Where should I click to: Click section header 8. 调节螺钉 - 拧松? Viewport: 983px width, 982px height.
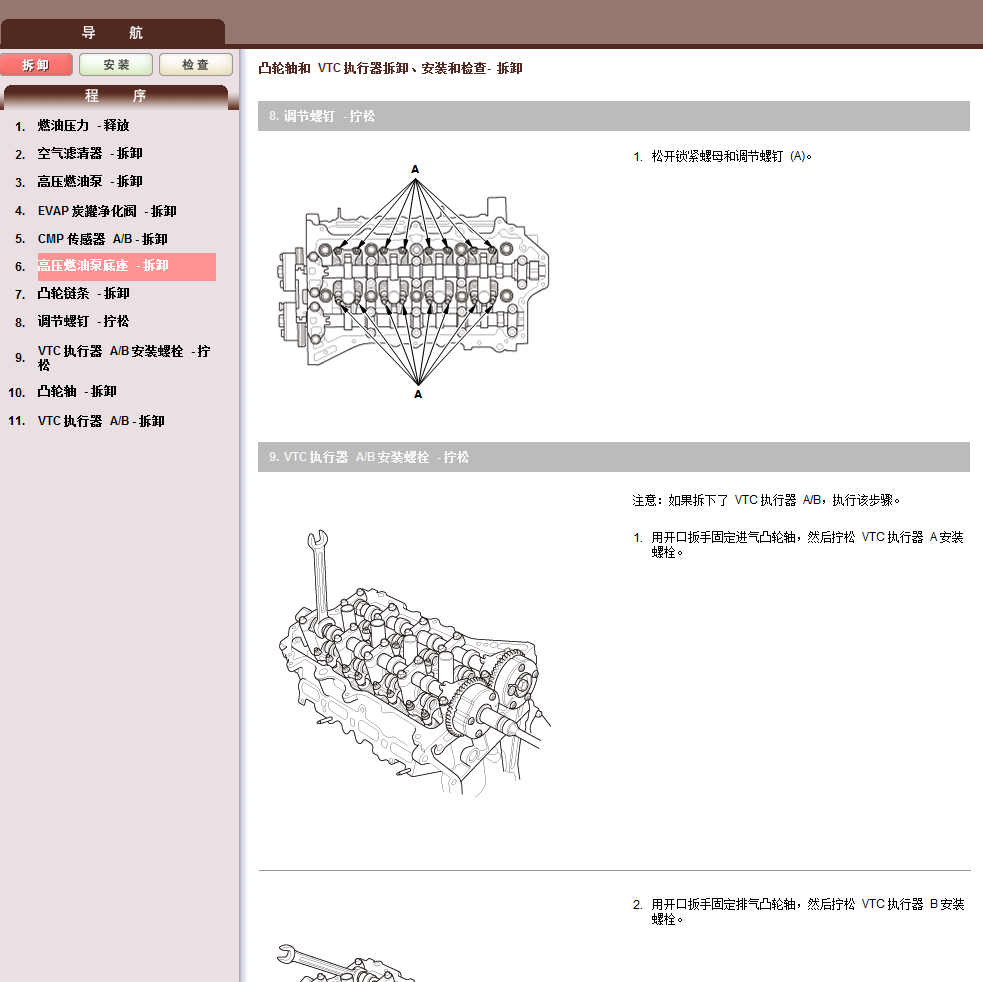click(x=614, y=116)
